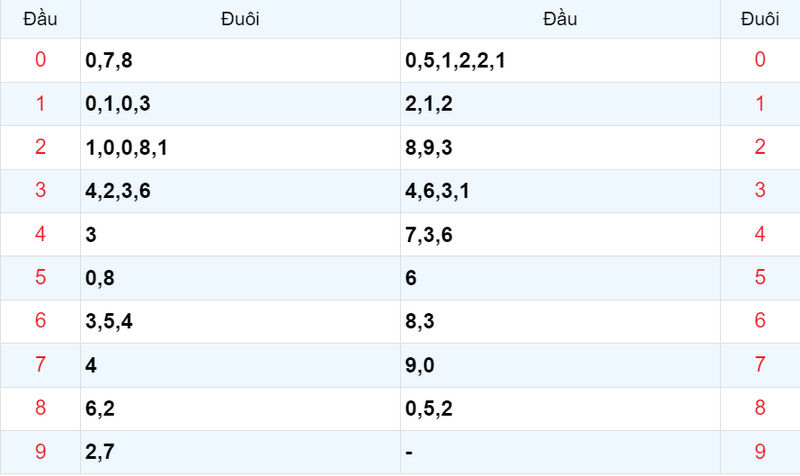This screenshot has height=476, width=800.
Task: Click the cell showing 2,7
Action: tap(240, 452)
